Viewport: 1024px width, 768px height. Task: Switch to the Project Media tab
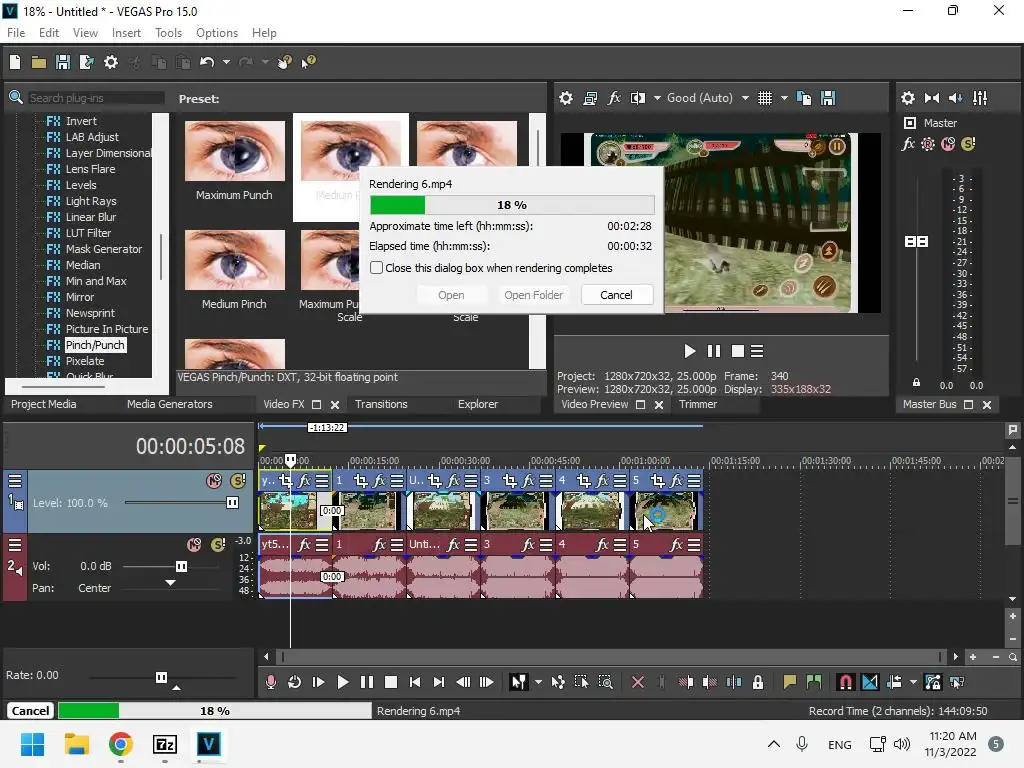44,404
